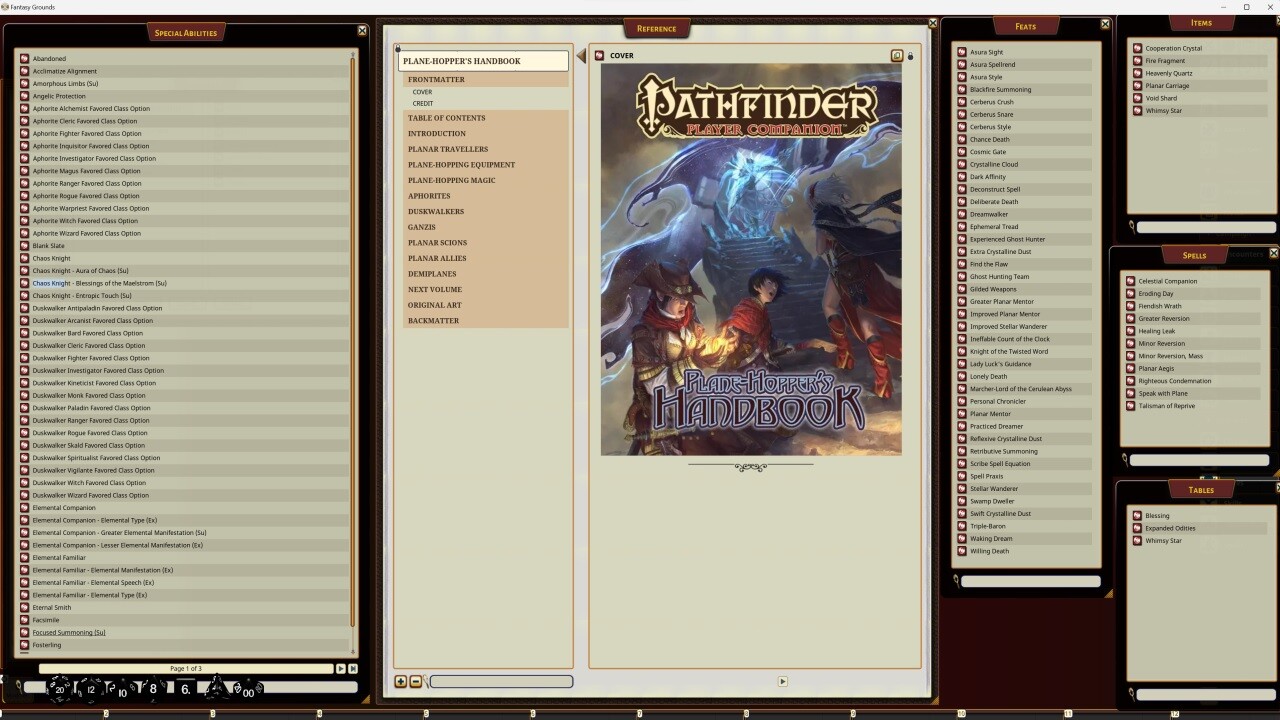Image resolution: width=1280 pixels, height=720 pixels.
Task: Roll the d12 die
Action: [x=90, y=688]
